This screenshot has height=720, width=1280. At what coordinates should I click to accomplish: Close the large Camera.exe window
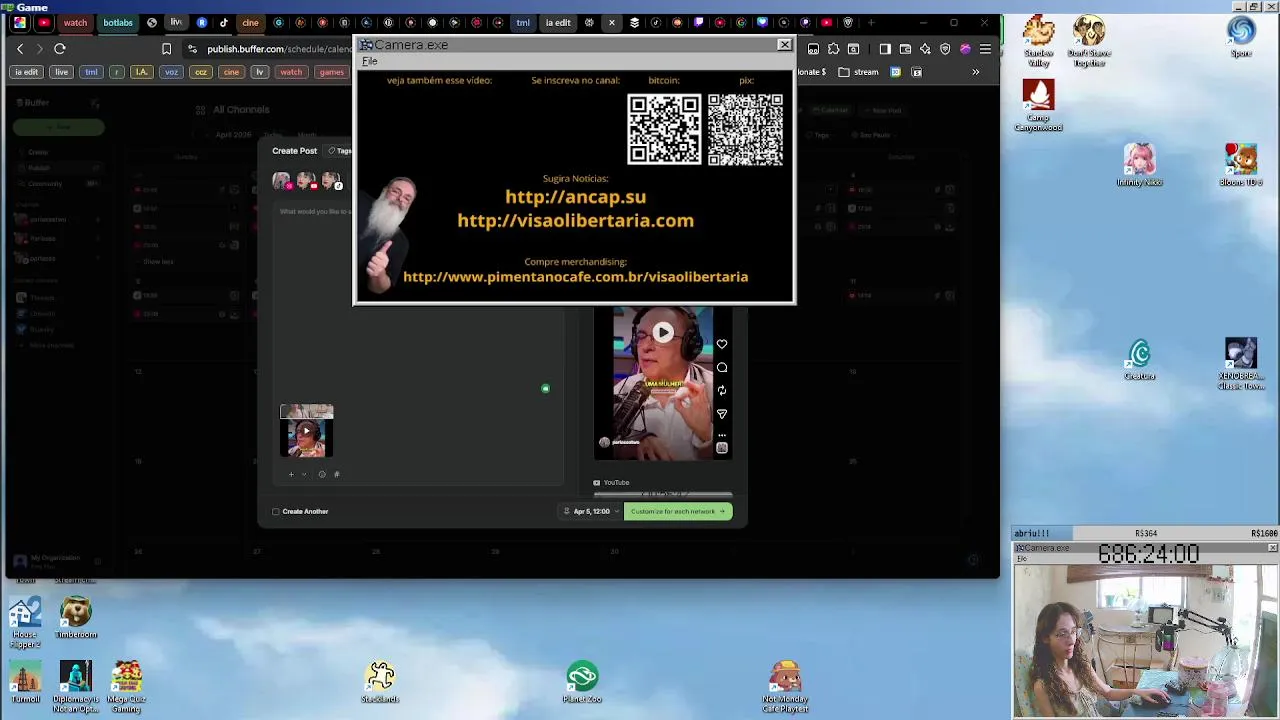(784, 44)
